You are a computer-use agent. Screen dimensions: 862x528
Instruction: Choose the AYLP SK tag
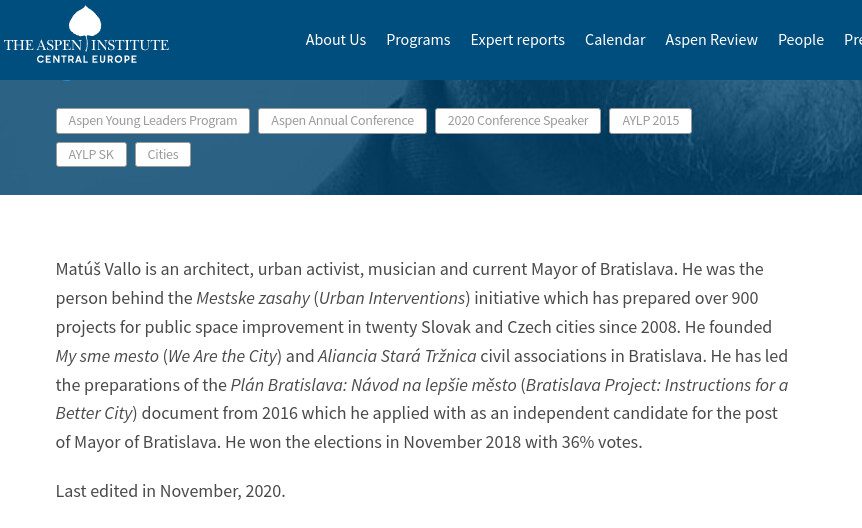coord(91,155)
